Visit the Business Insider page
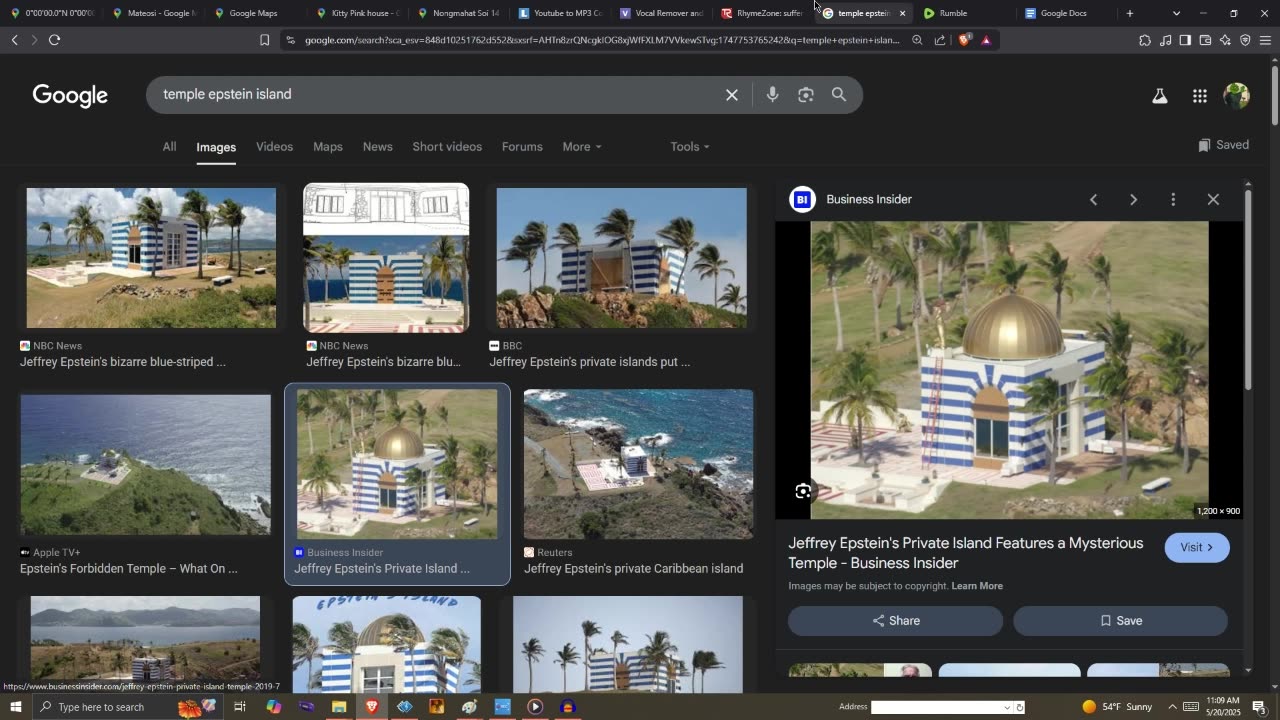Screen dimensions: 1280x720 [x=1197, y=548]
